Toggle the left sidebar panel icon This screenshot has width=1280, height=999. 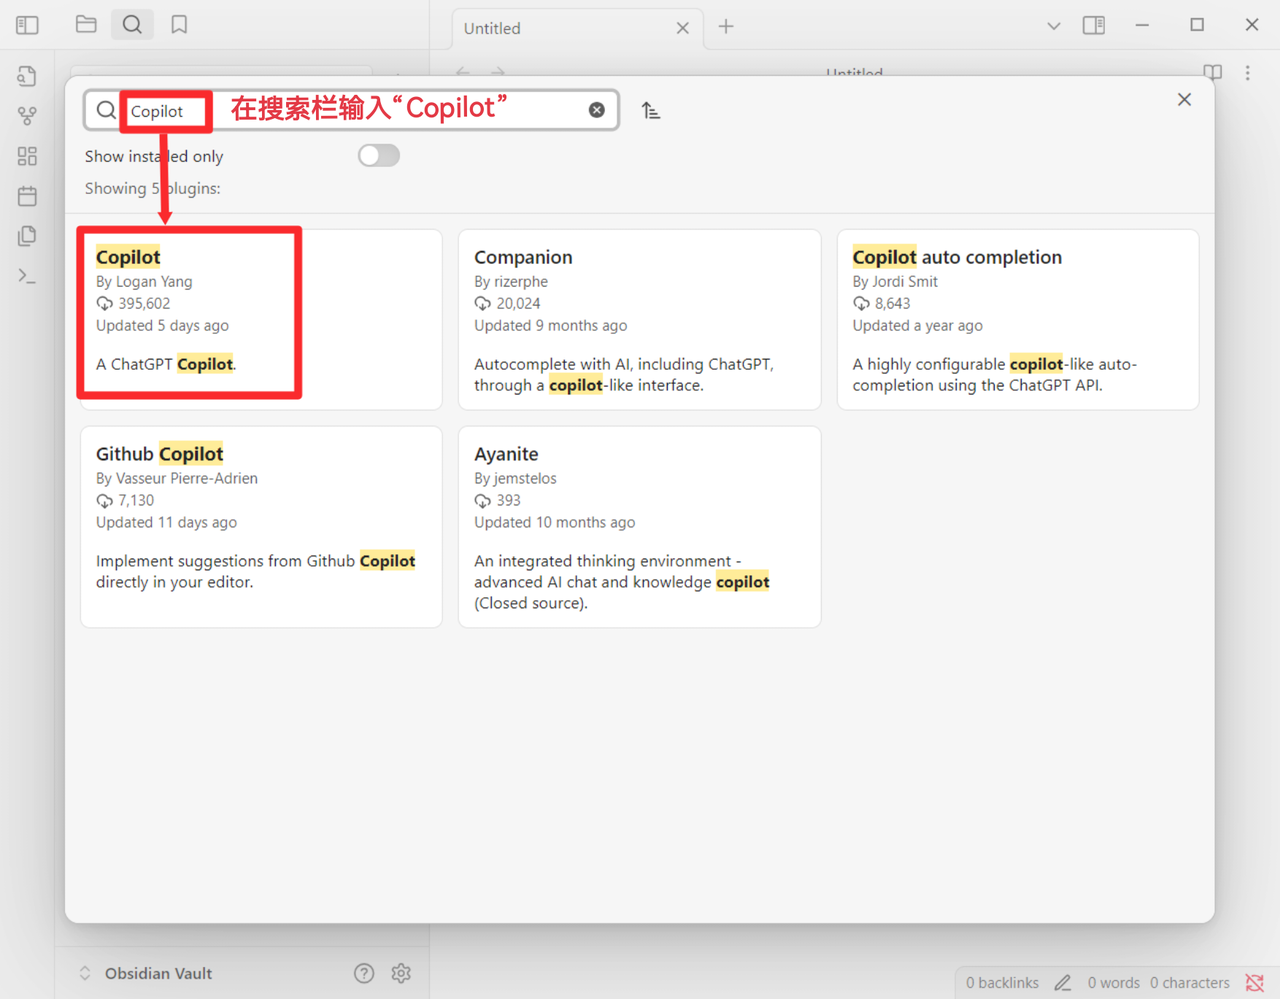point(27,25)
